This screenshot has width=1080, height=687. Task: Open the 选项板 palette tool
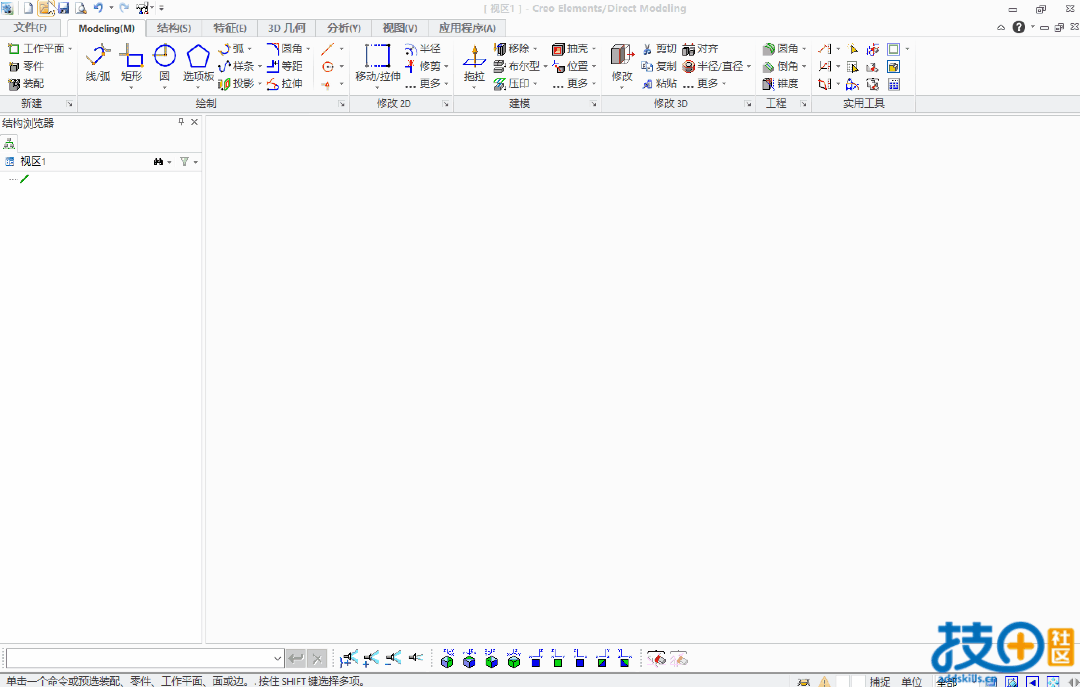tap(198, 63)
